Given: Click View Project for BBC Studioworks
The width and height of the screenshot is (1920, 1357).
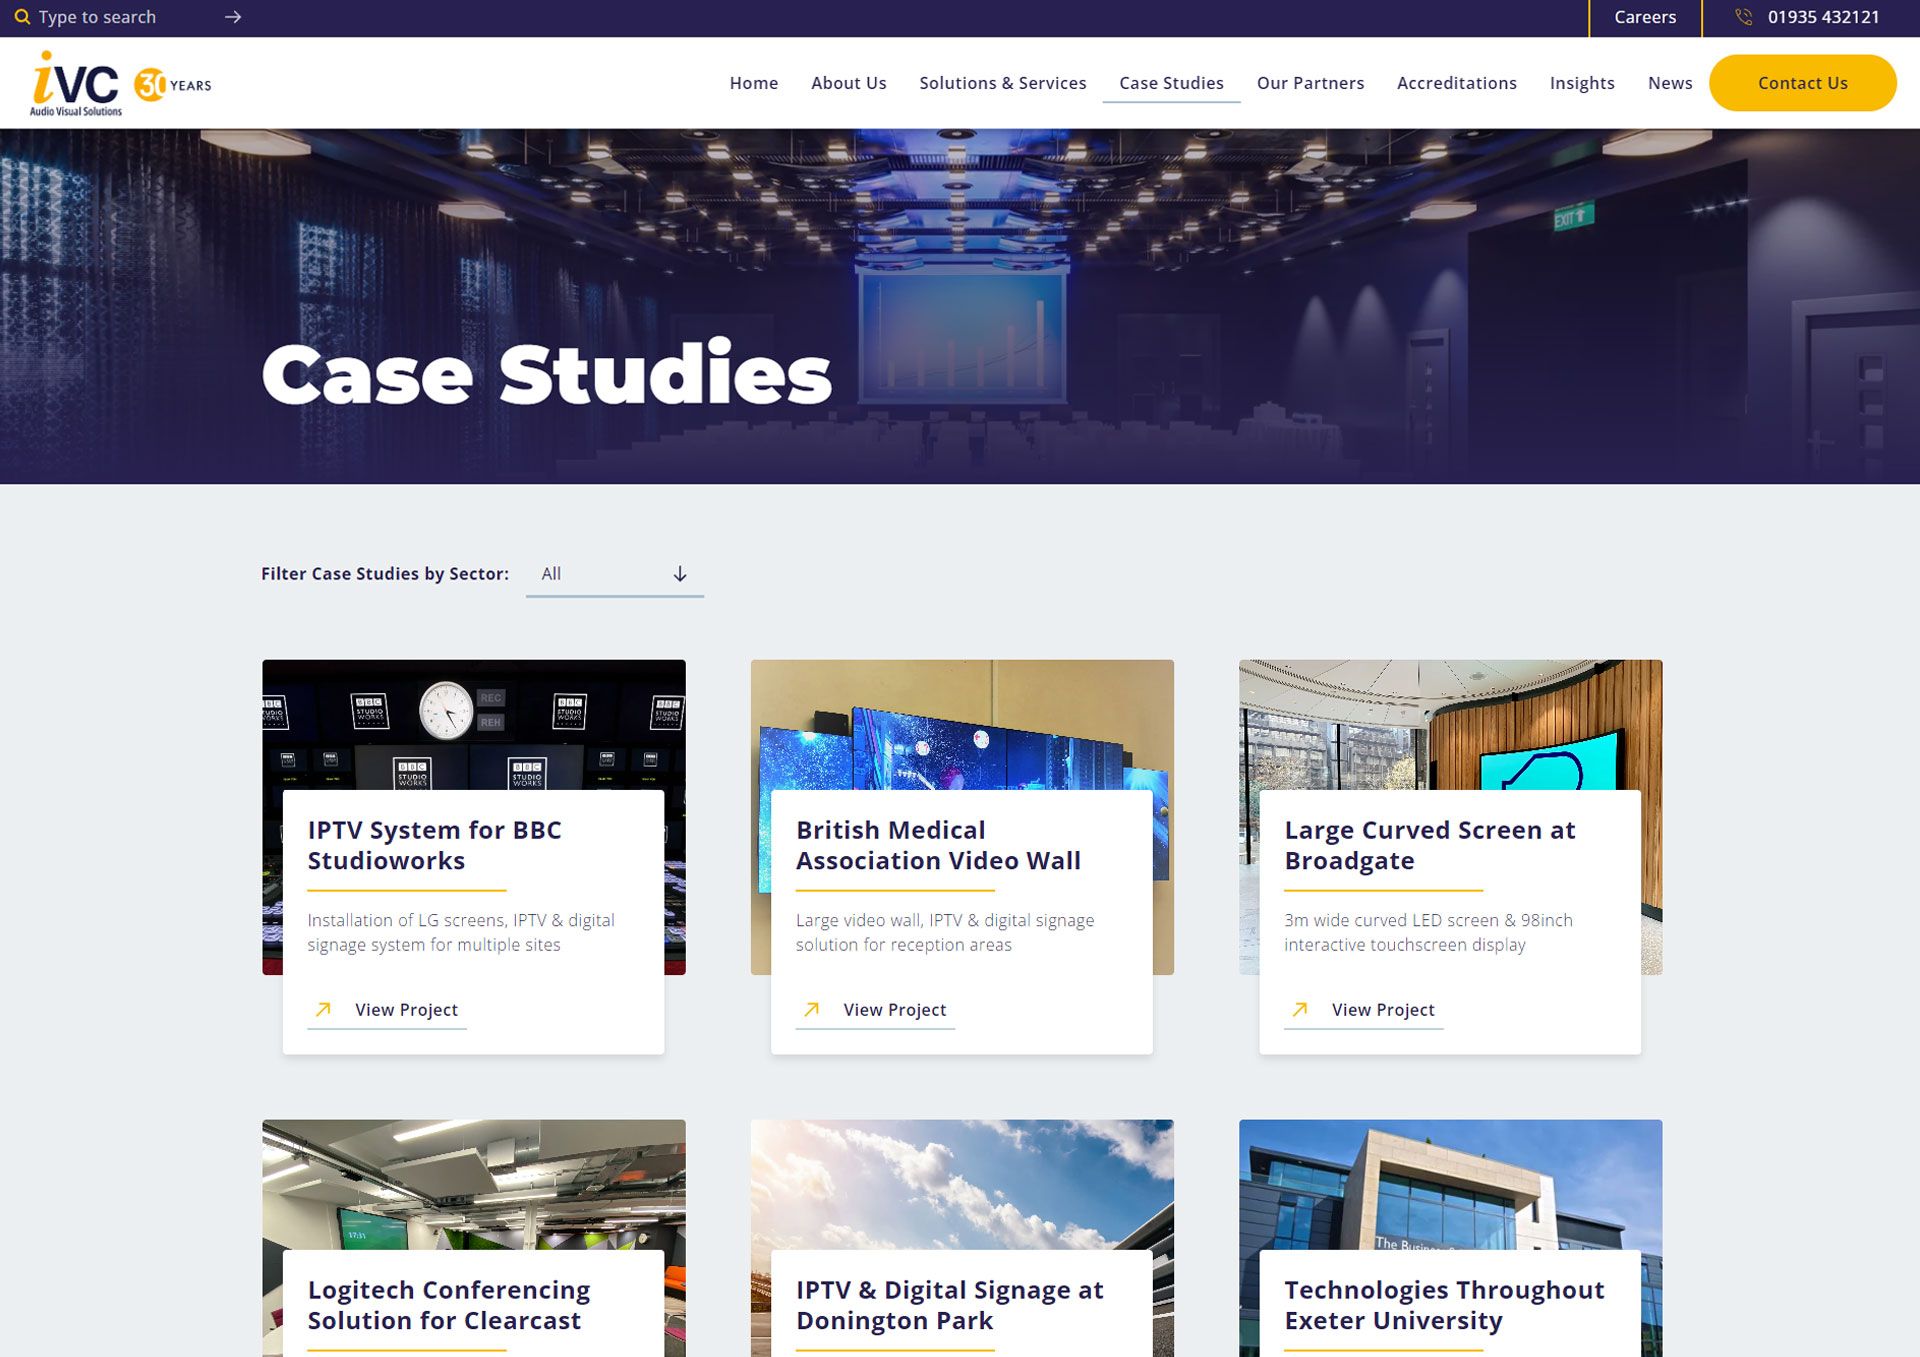Looking at the screenshot, I should pyautogui.click(x=406, y=1010).
